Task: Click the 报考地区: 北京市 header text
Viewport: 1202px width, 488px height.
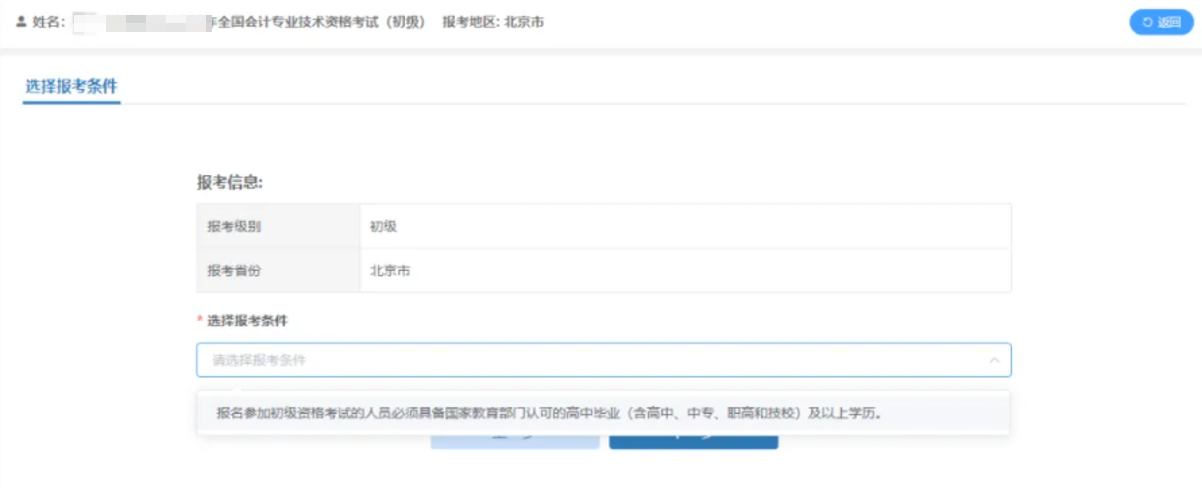Action: [493, 22]
